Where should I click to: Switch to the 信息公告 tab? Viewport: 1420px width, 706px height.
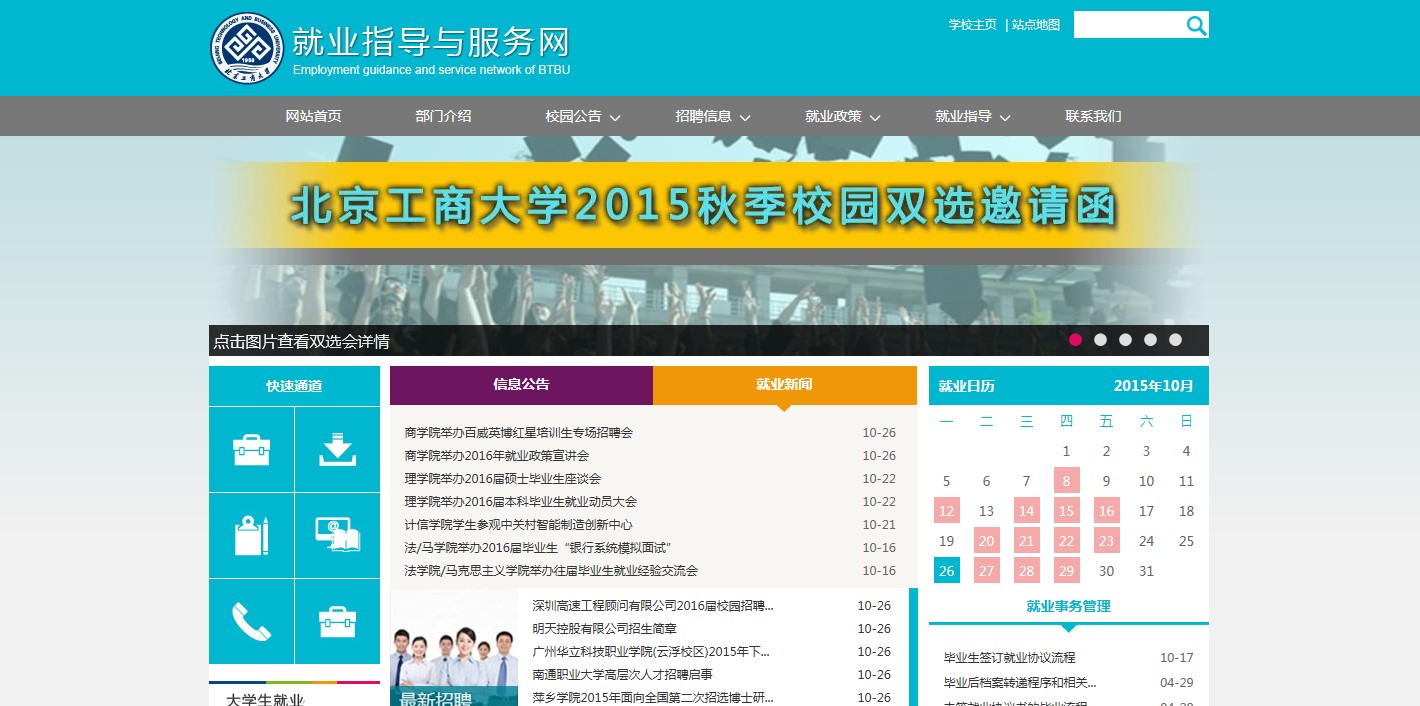[x=521, y=384]
